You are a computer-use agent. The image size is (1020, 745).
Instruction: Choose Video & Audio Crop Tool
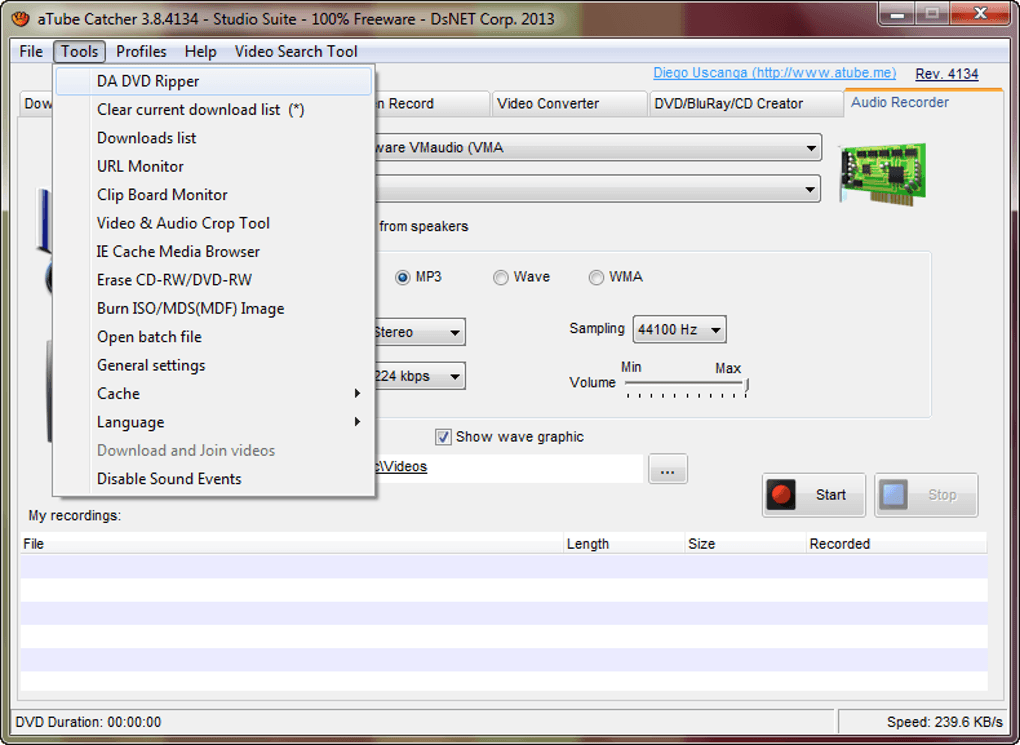click(214, 223)
